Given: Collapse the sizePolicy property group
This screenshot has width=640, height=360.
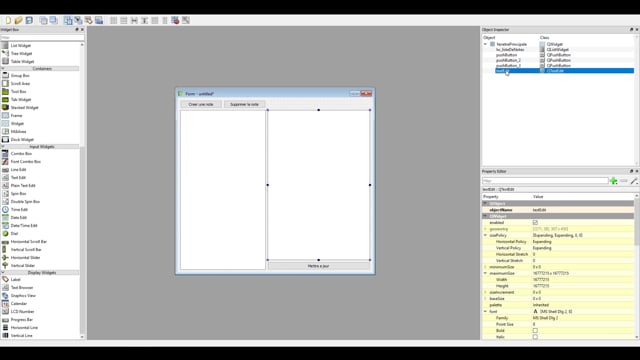Looking at the screenshot, I should [x=485, y=236].
